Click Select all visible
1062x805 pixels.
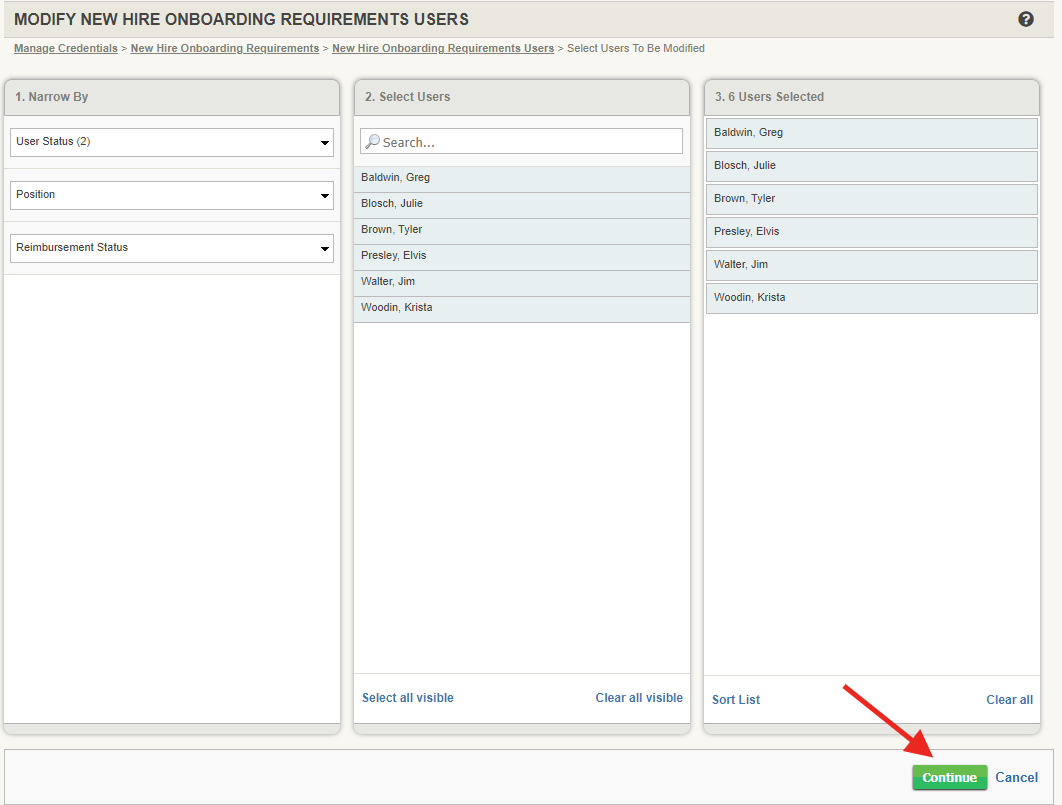pyautogui.click(x=407, y=697)
